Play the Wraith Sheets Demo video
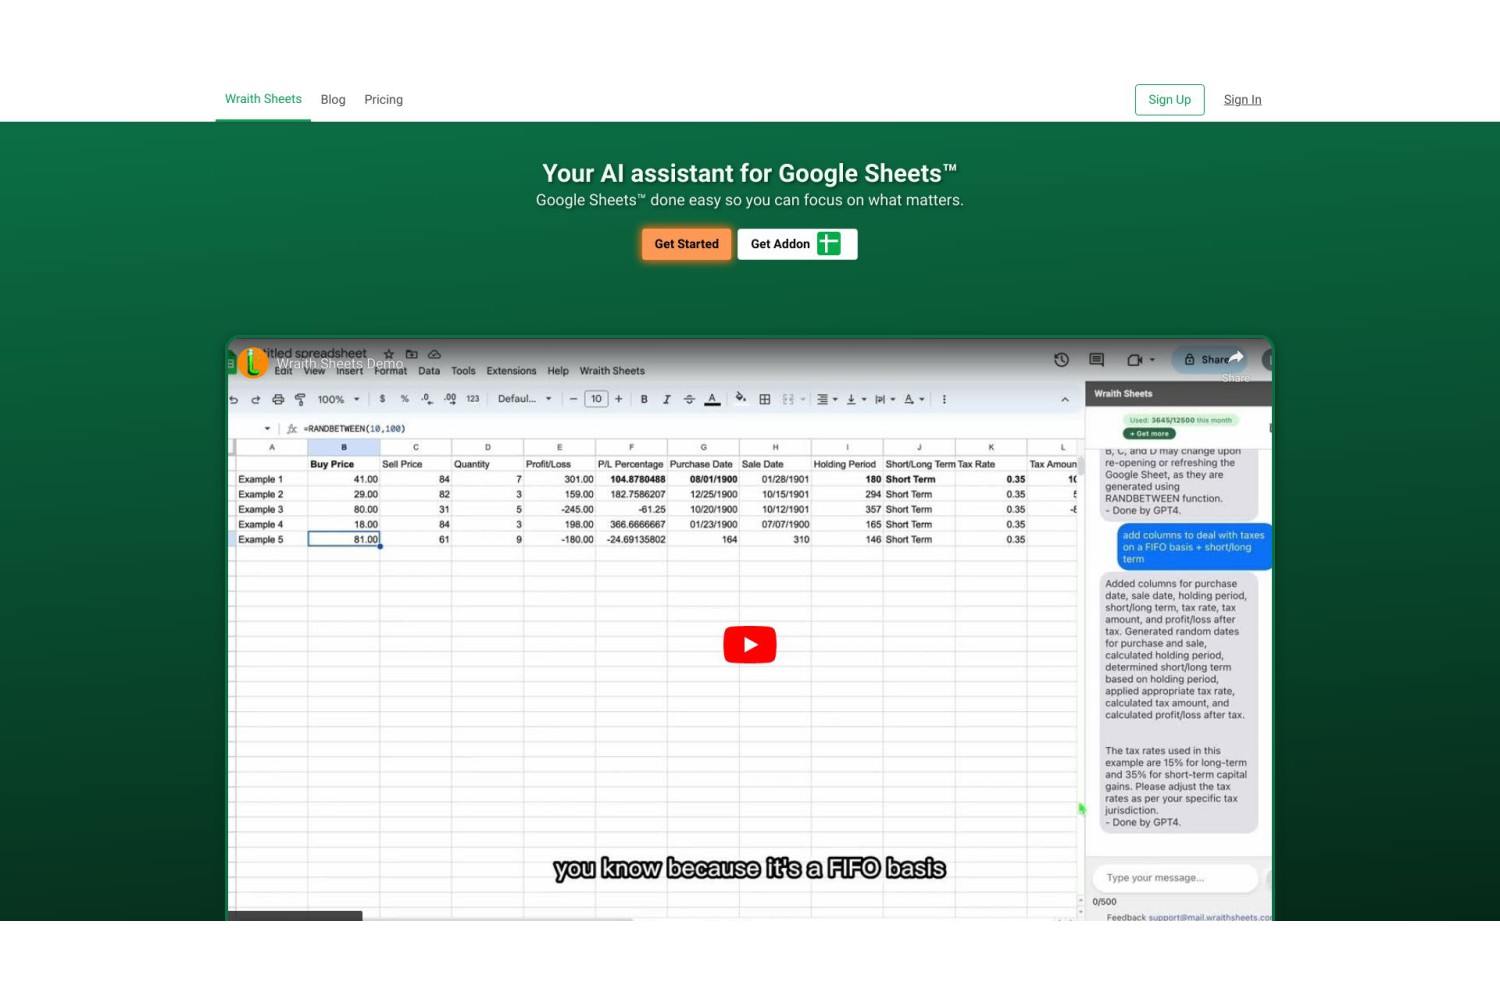The width and height of the screenshot is (1500, 1000). pyautogui.click(x=750, y=645)
